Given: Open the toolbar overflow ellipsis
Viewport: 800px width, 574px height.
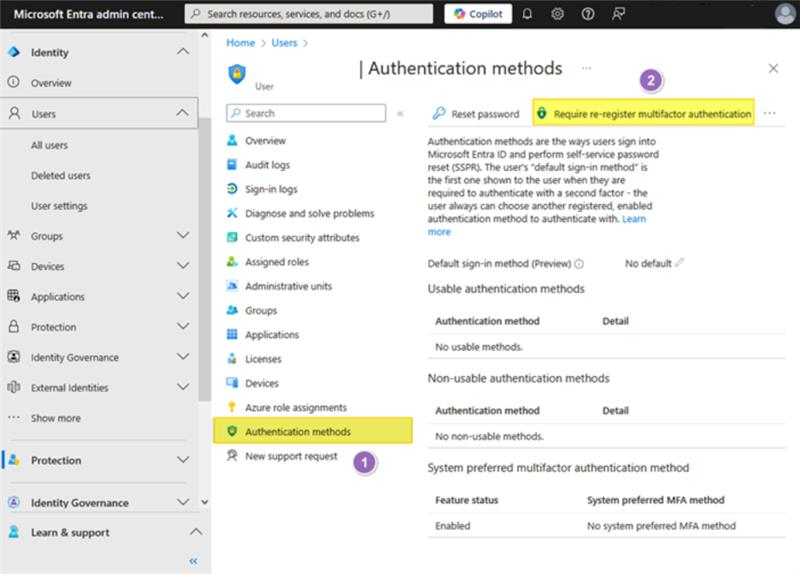Looking at the screenshot, I should (x=769, y=113).
